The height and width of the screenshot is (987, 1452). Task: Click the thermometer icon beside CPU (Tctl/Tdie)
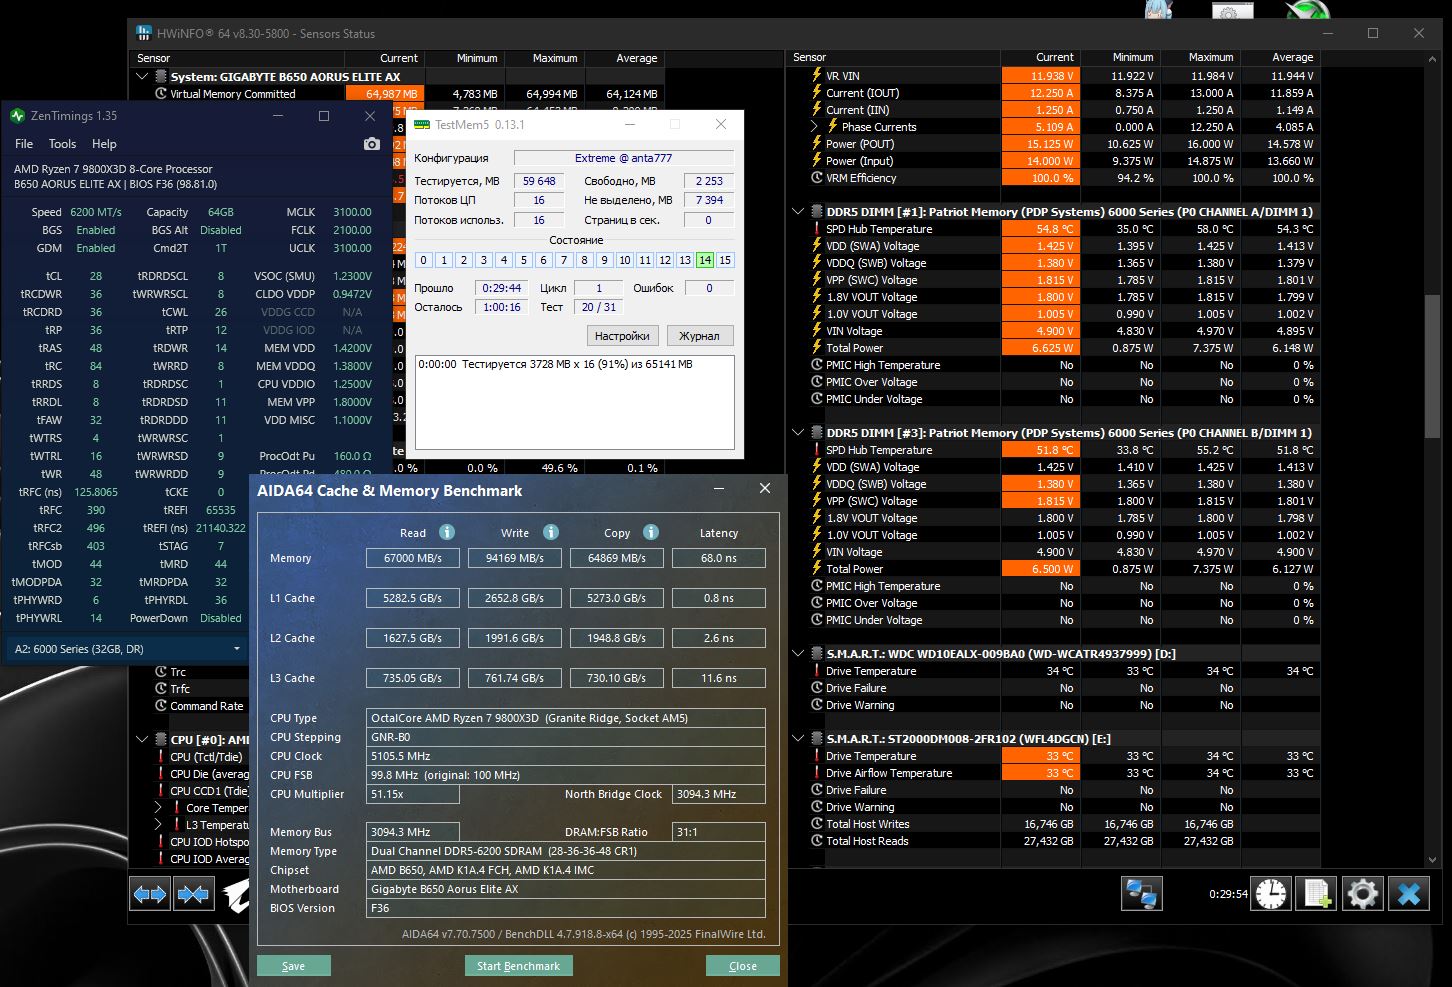tap(161, 757)
